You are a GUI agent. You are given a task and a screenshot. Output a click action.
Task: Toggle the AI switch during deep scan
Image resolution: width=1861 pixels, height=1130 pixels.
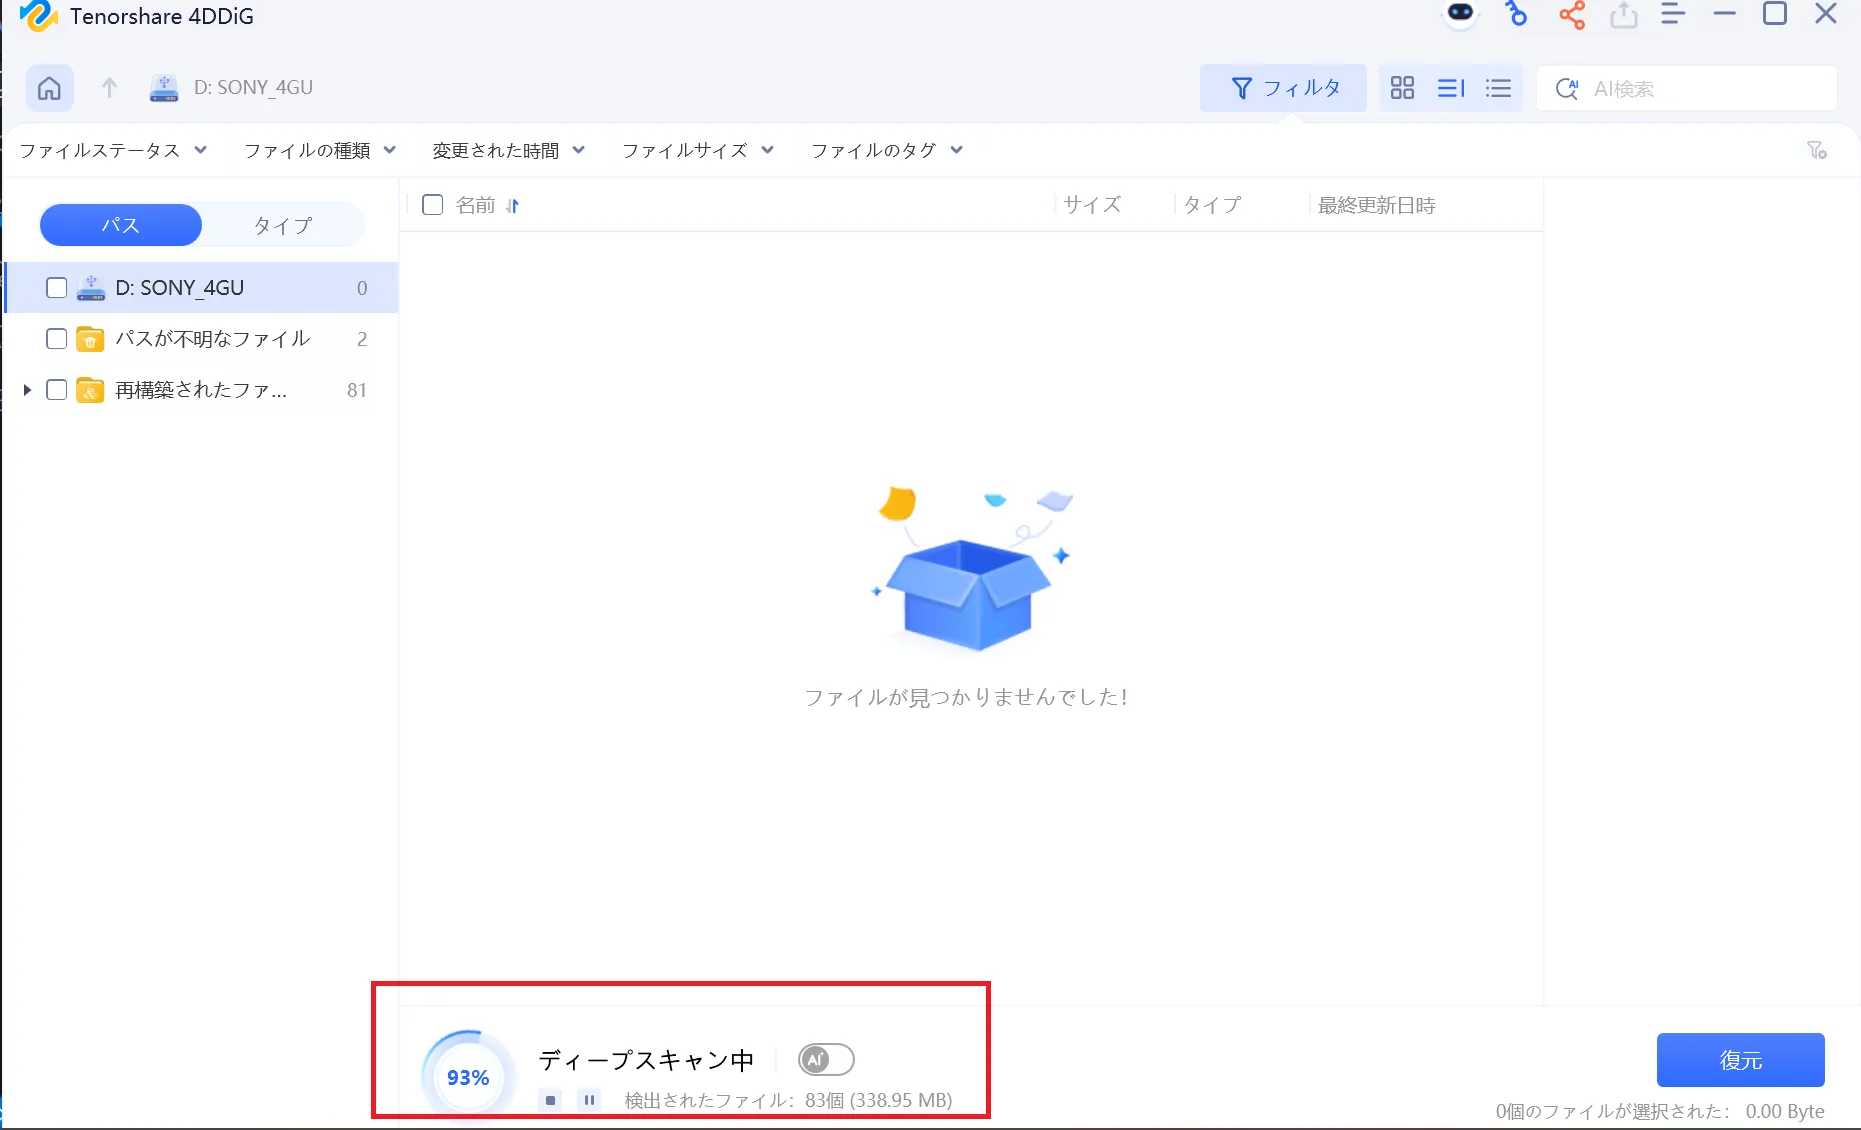(825, 1059)
